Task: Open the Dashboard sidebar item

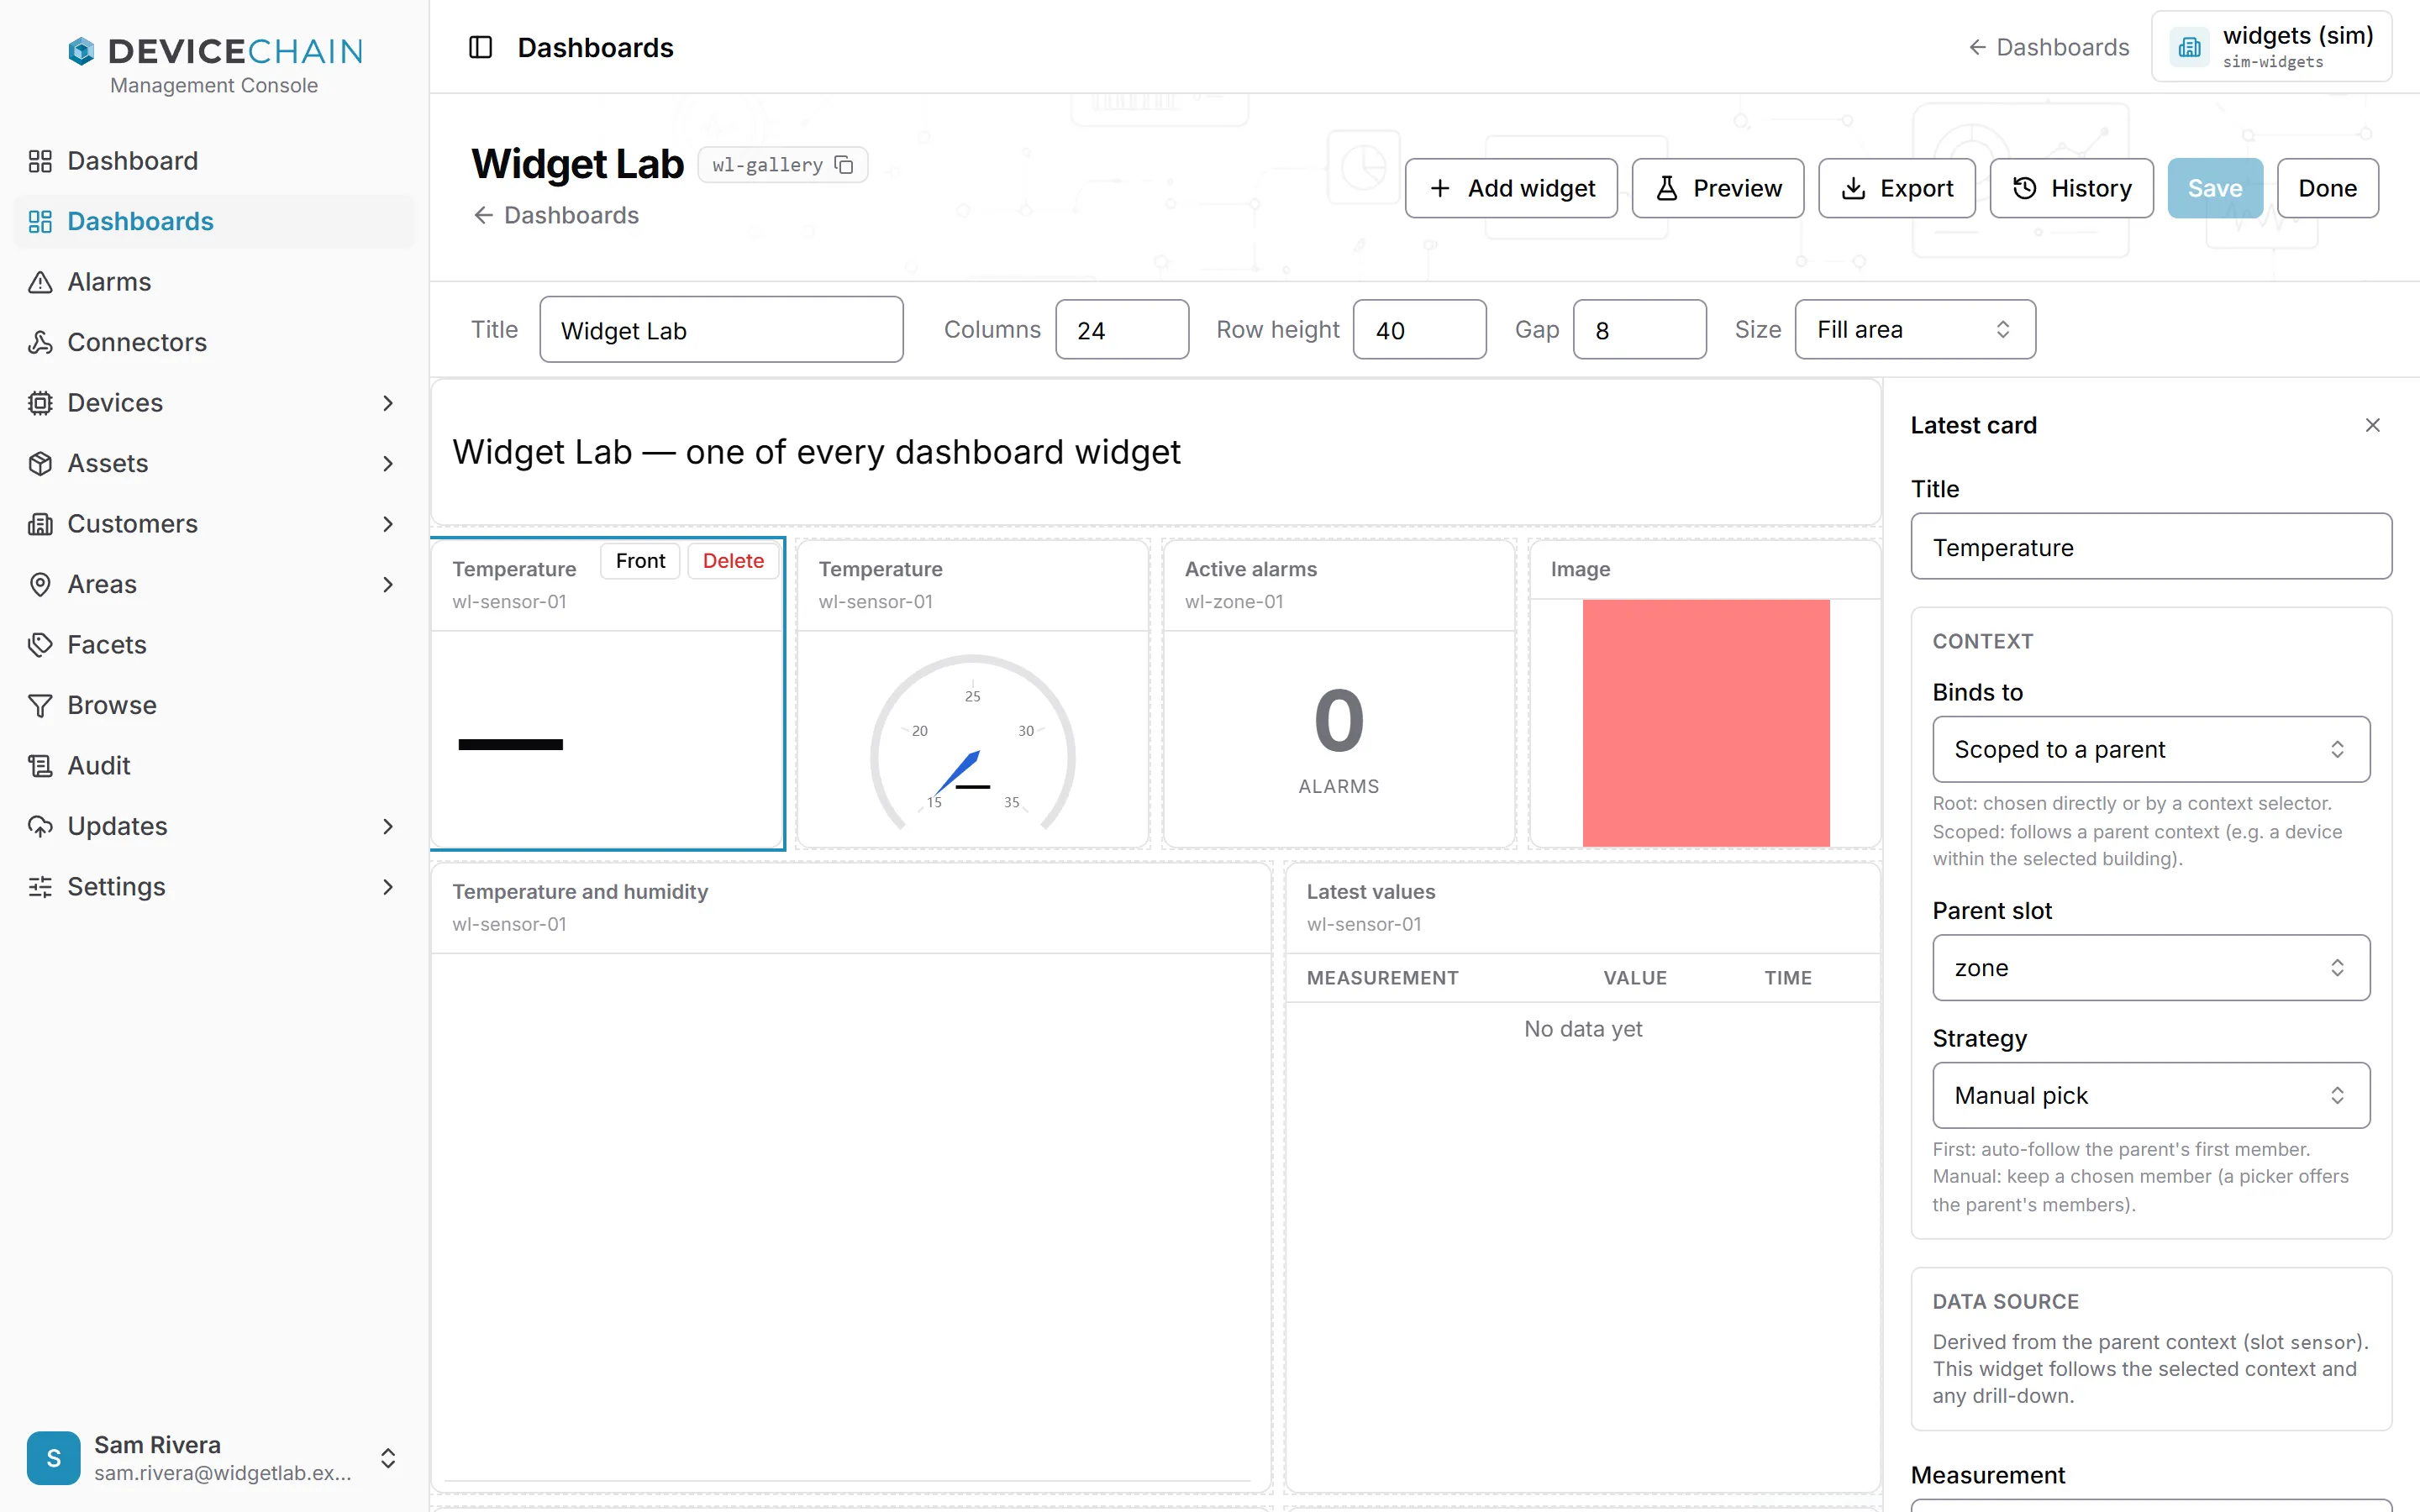Action: [213, 160]
